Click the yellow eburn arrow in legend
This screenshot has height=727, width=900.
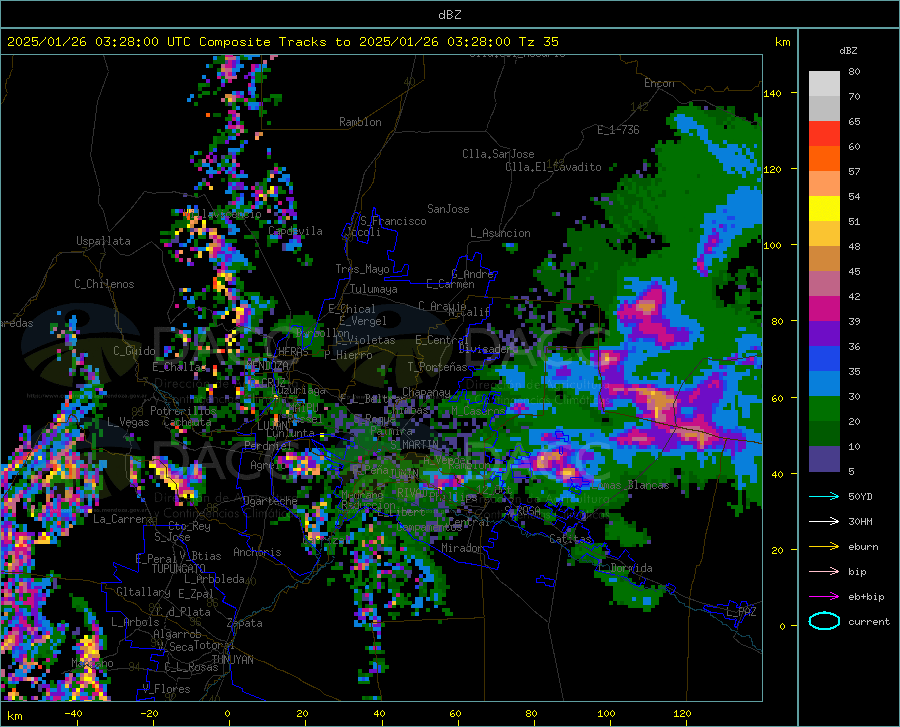[x=824, y=547]
